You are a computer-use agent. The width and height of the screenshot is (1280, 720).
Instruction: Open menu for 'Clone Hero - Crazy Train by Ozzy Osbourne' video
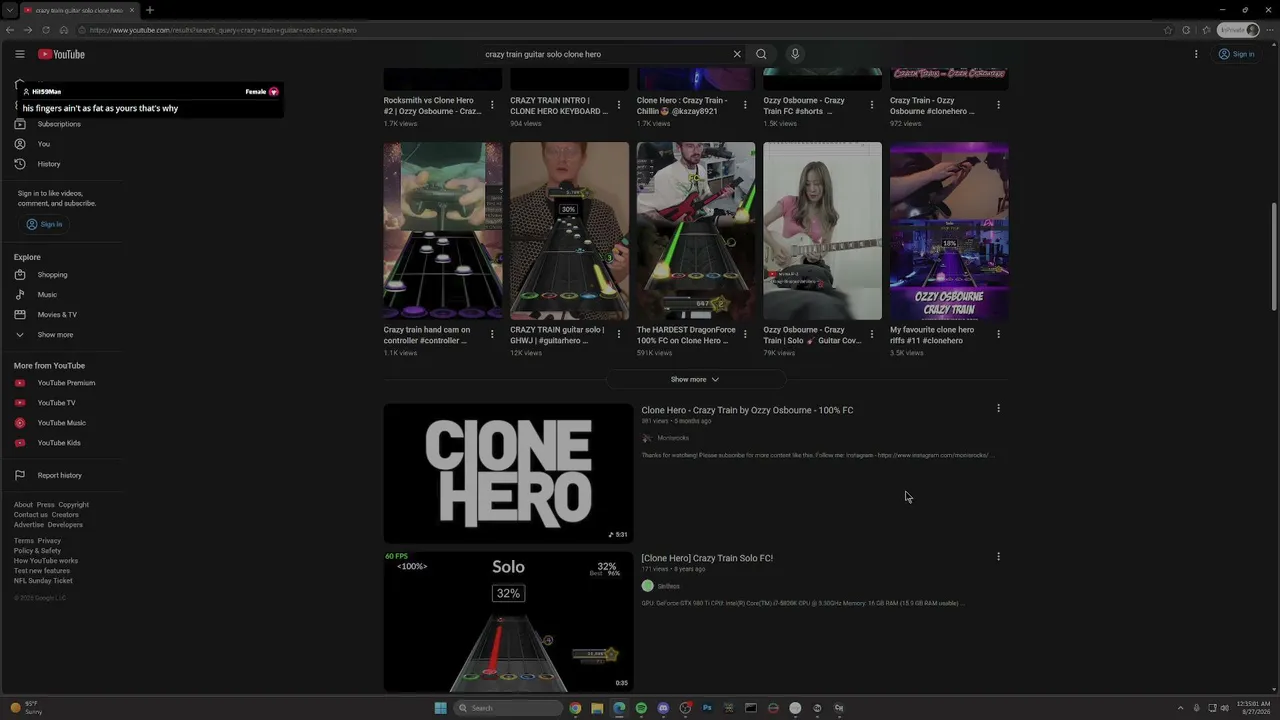point(998,408)
